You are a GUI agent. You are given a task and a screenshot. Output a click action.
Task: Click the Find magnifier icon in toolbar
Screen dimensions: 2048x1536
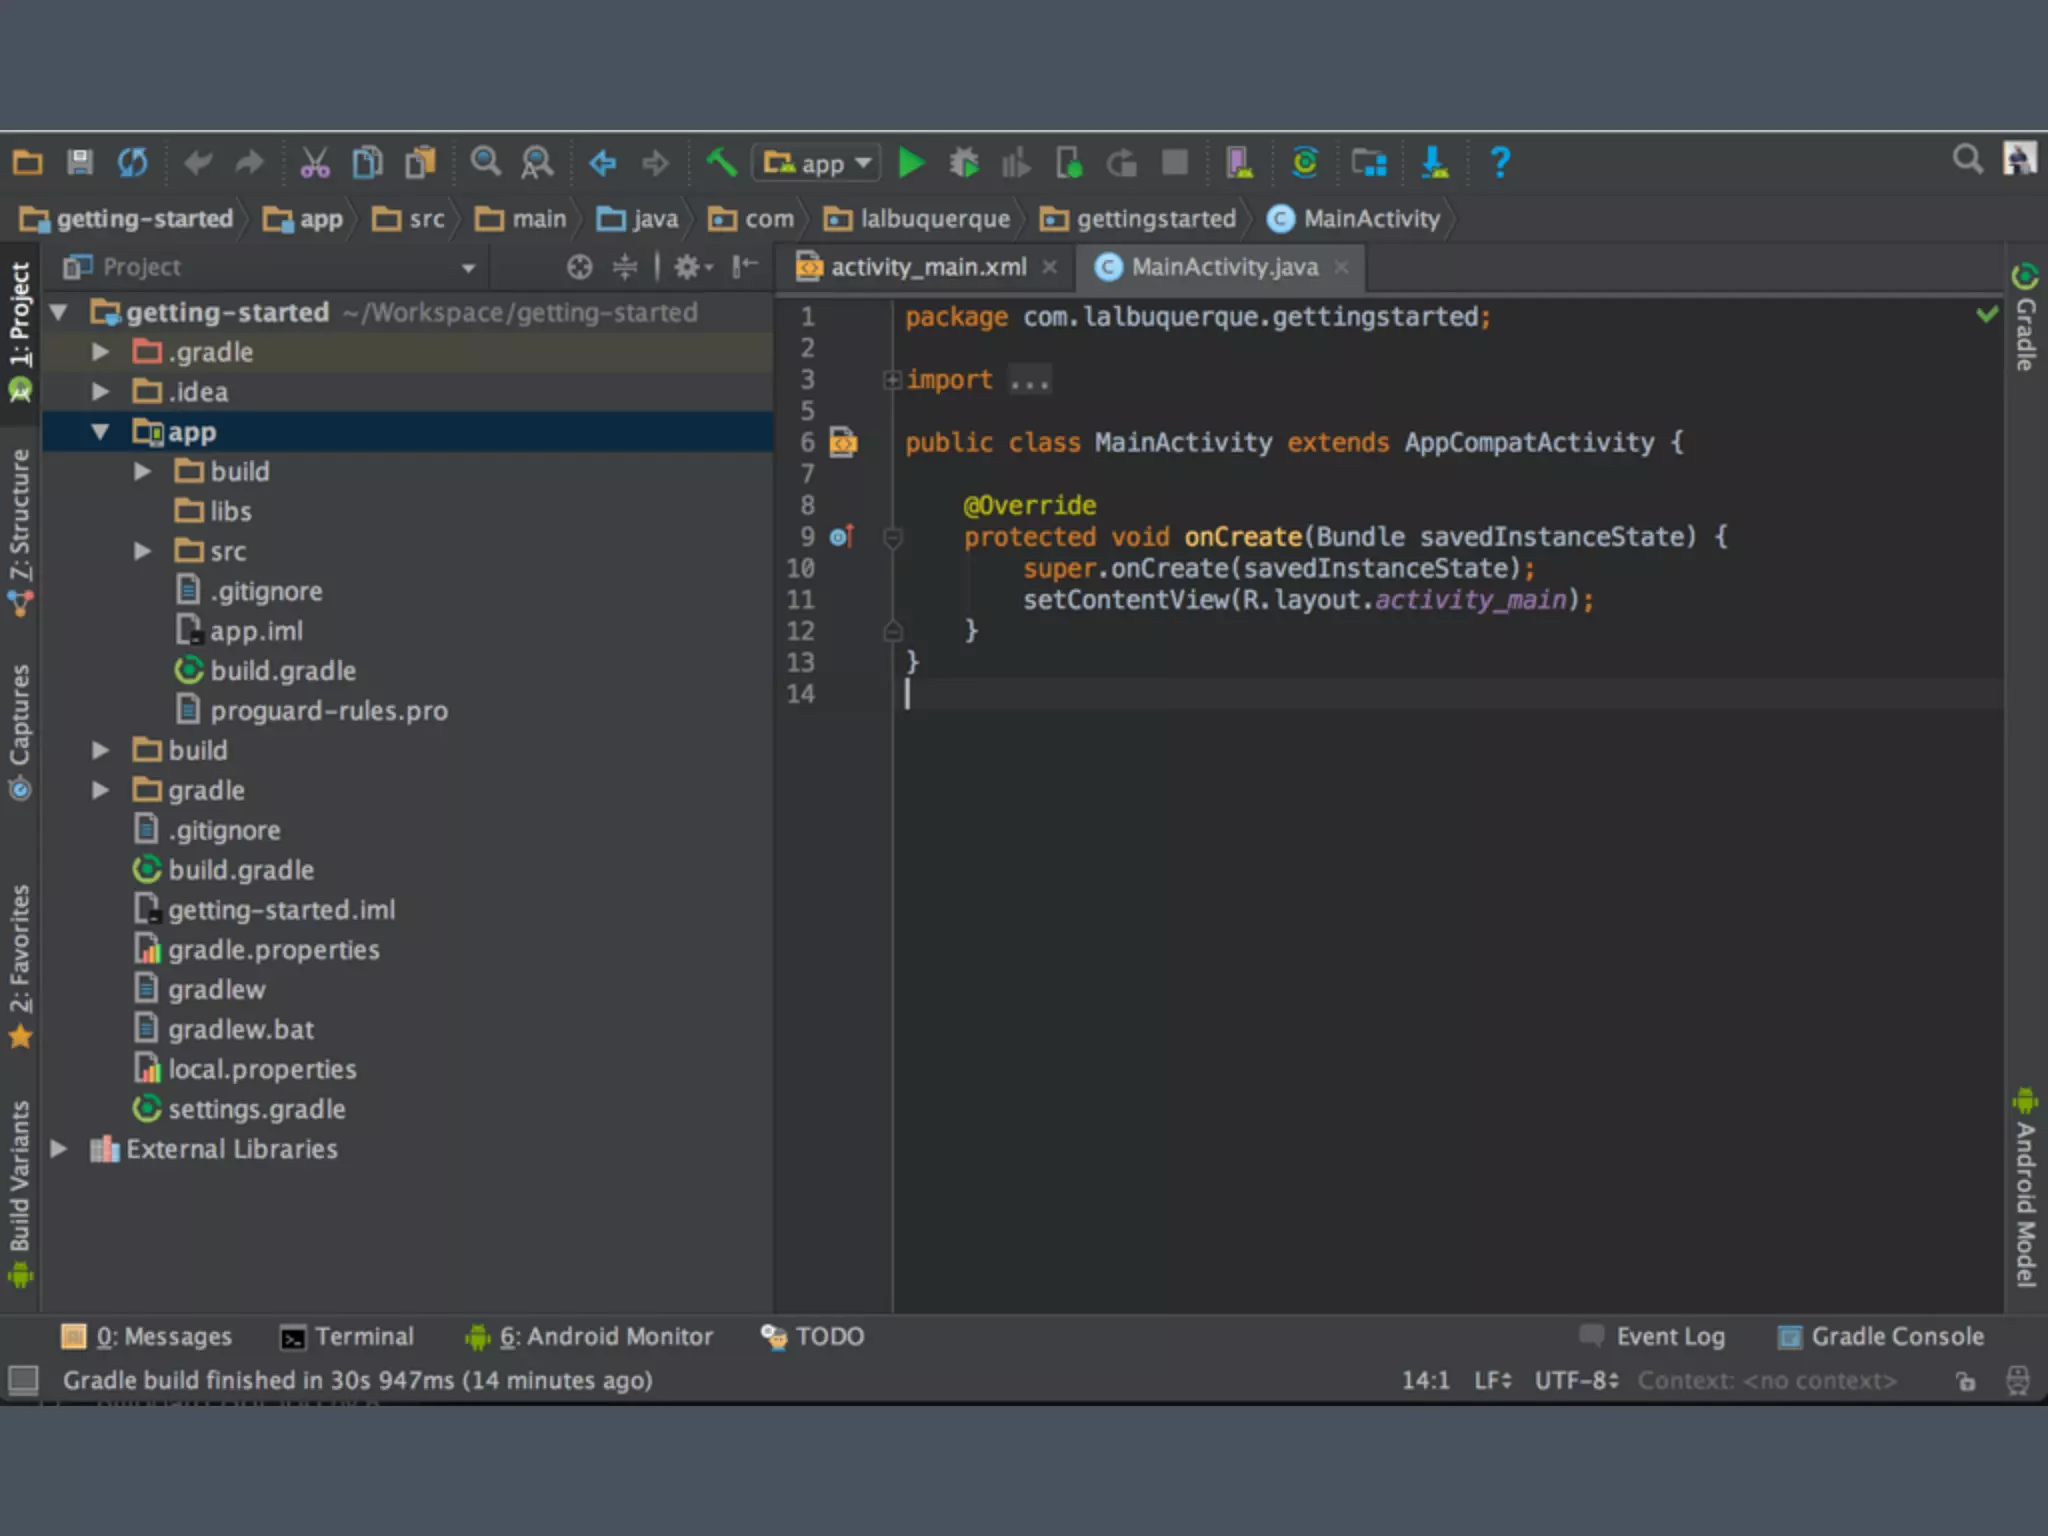(x=486, y=162)
